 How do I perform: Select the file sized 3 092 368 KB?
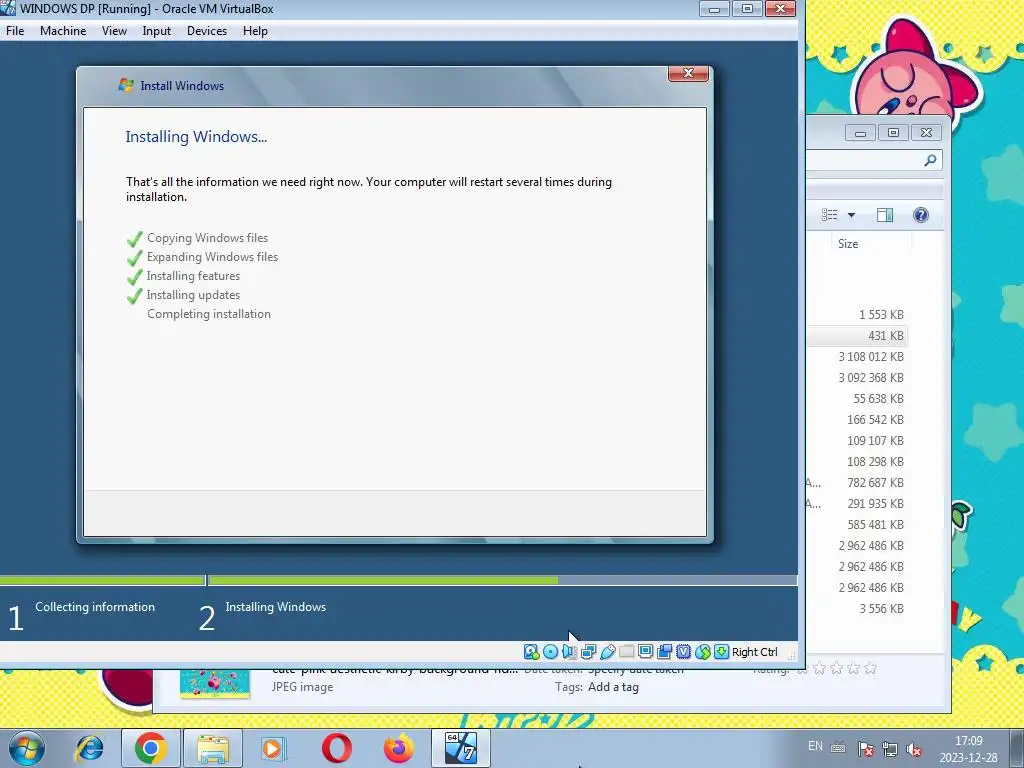857,377
